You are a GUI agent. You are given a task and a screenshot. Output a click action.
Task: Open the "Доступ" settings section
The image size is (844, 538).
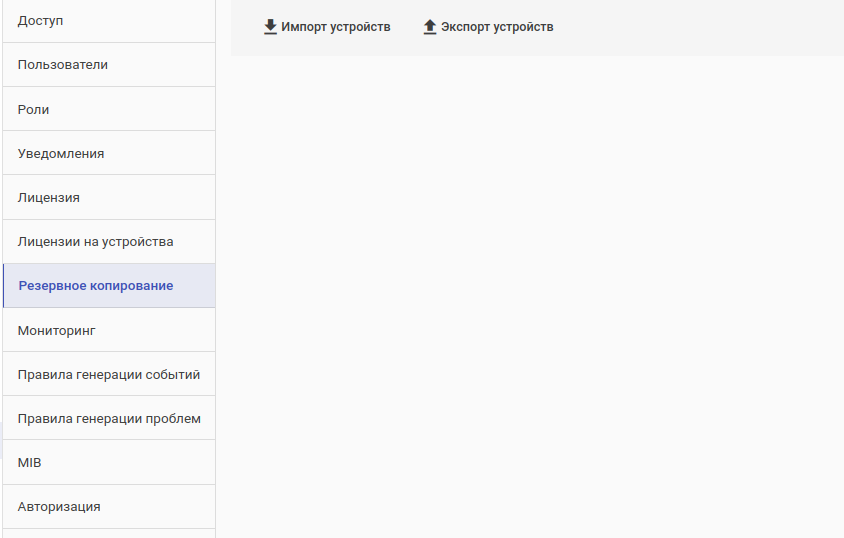click(108, 21)
